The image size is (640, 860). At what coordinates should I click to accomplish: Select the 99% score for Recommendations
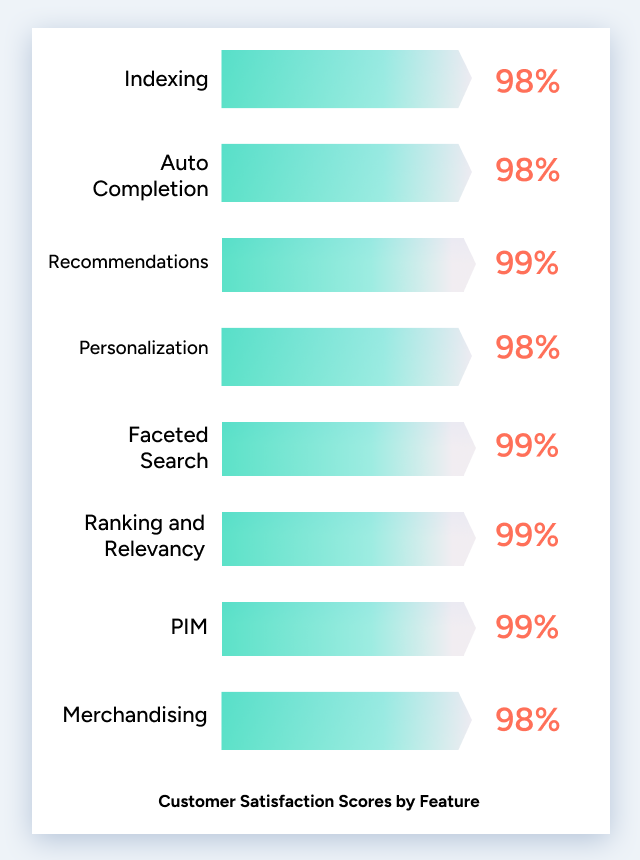pyautogui.click(x=527, y=263)
